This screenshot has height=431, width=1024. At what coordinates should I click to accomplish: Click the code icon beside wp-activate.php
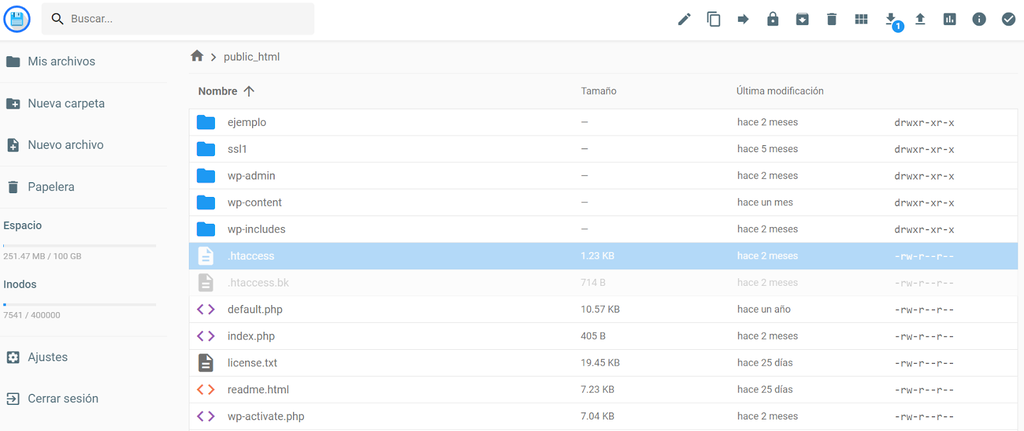[206, 416]
